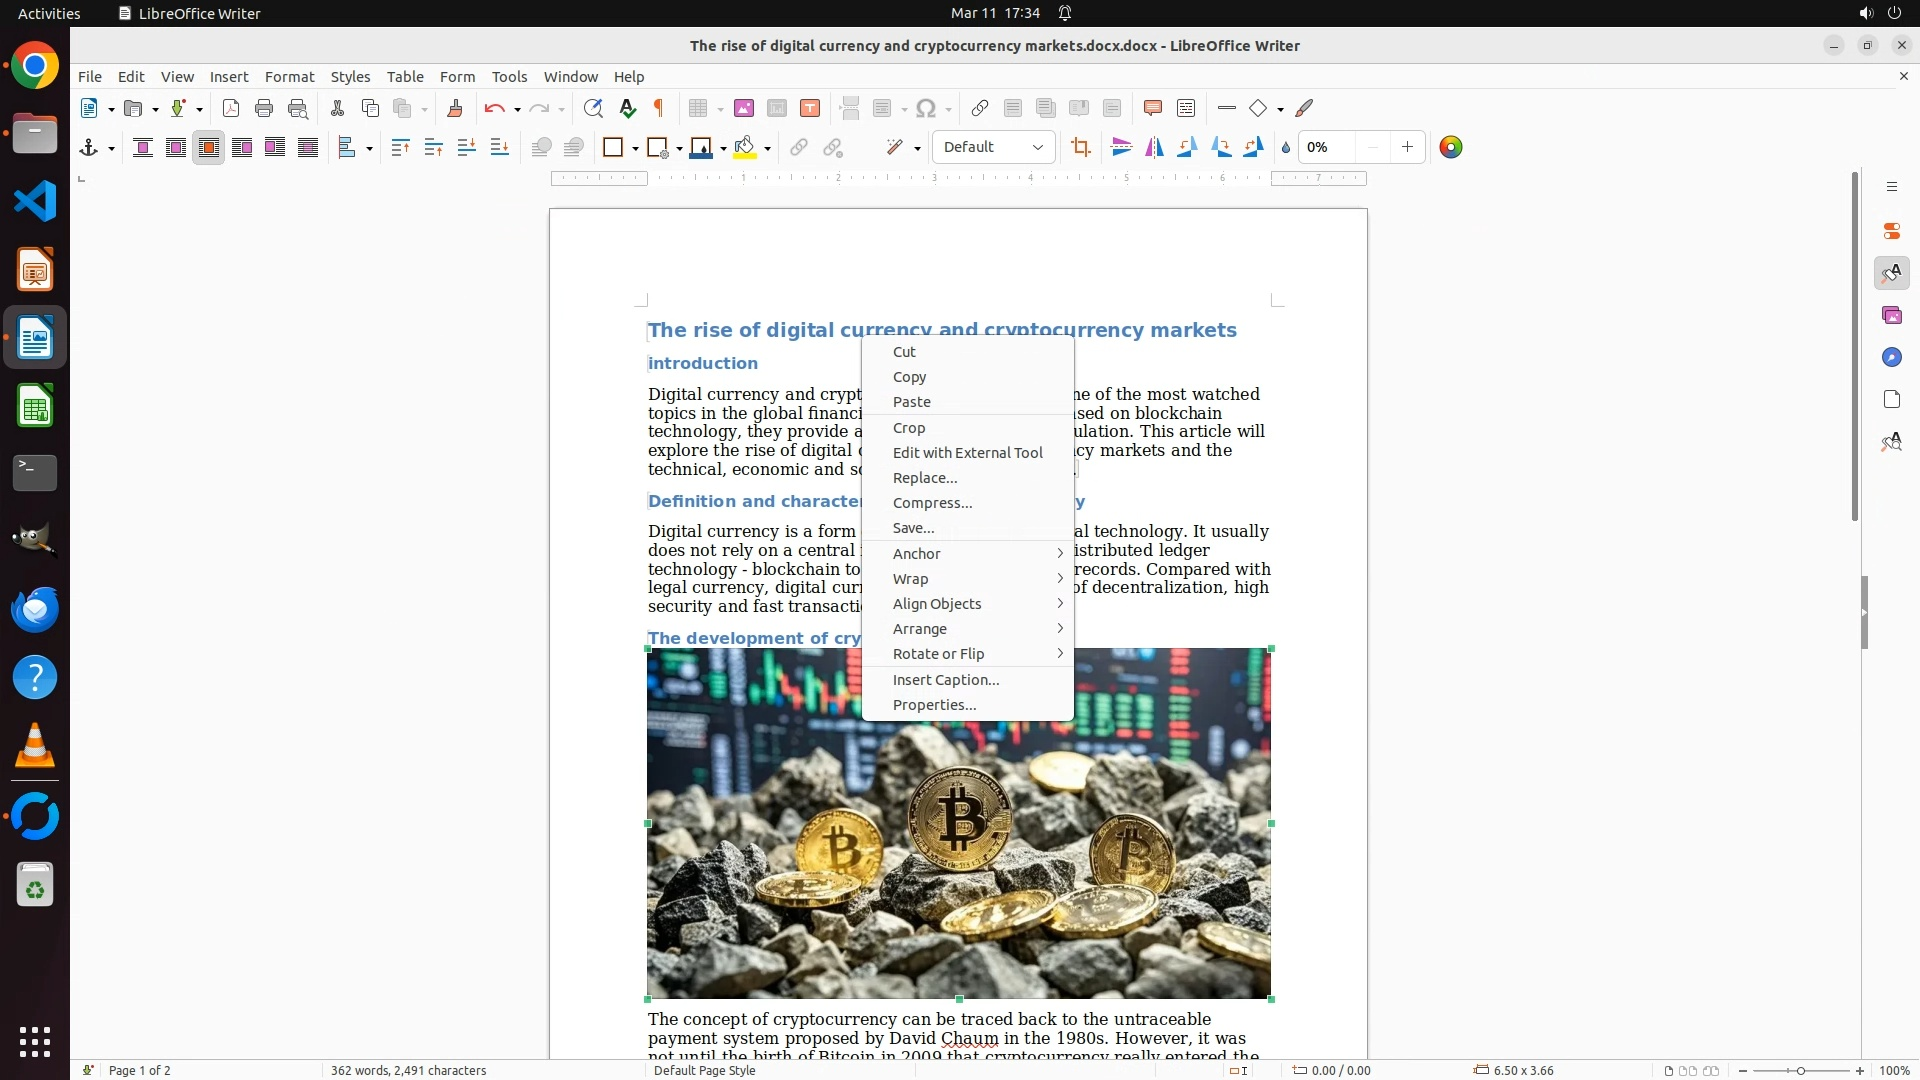
Task: Click Insert Caption... in context menu
Action: coord(945,680)
